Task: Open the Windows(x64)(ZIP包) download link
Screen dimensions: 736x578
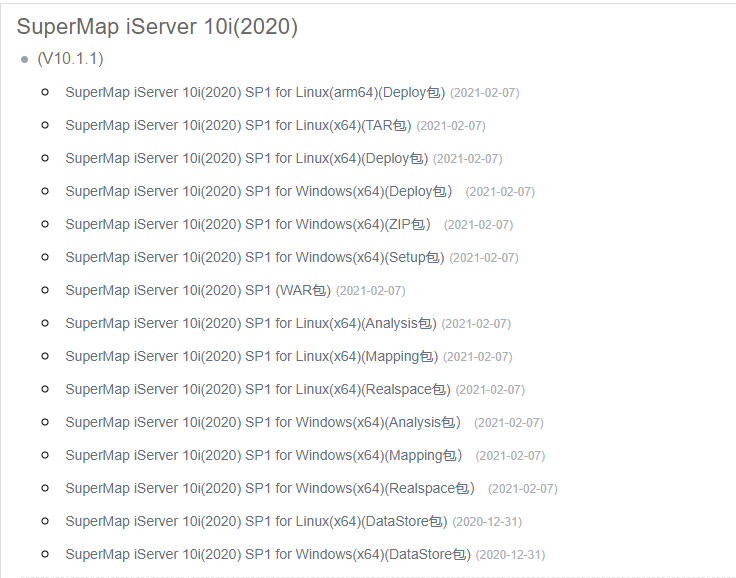Action: [x=248, y=224]
